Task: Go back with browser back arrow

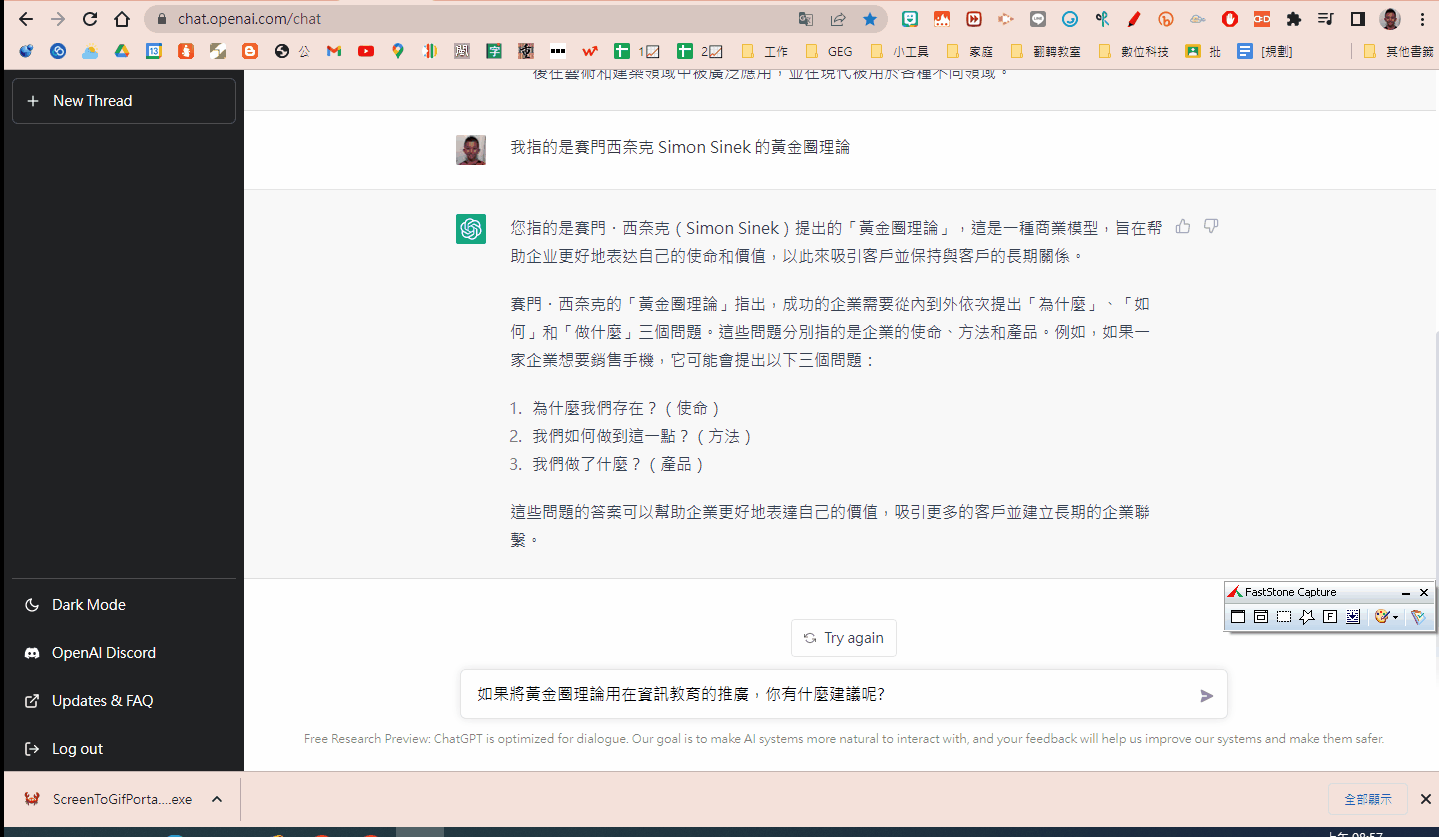Action: pyautogui.click(x=26, y=19)
